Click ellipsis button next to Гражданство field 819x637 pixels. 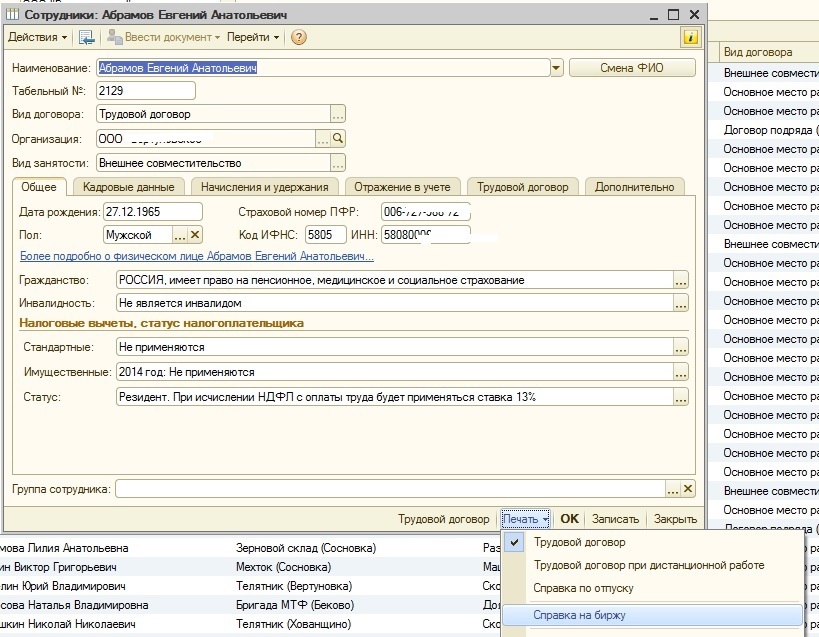[x=681, y=281]
